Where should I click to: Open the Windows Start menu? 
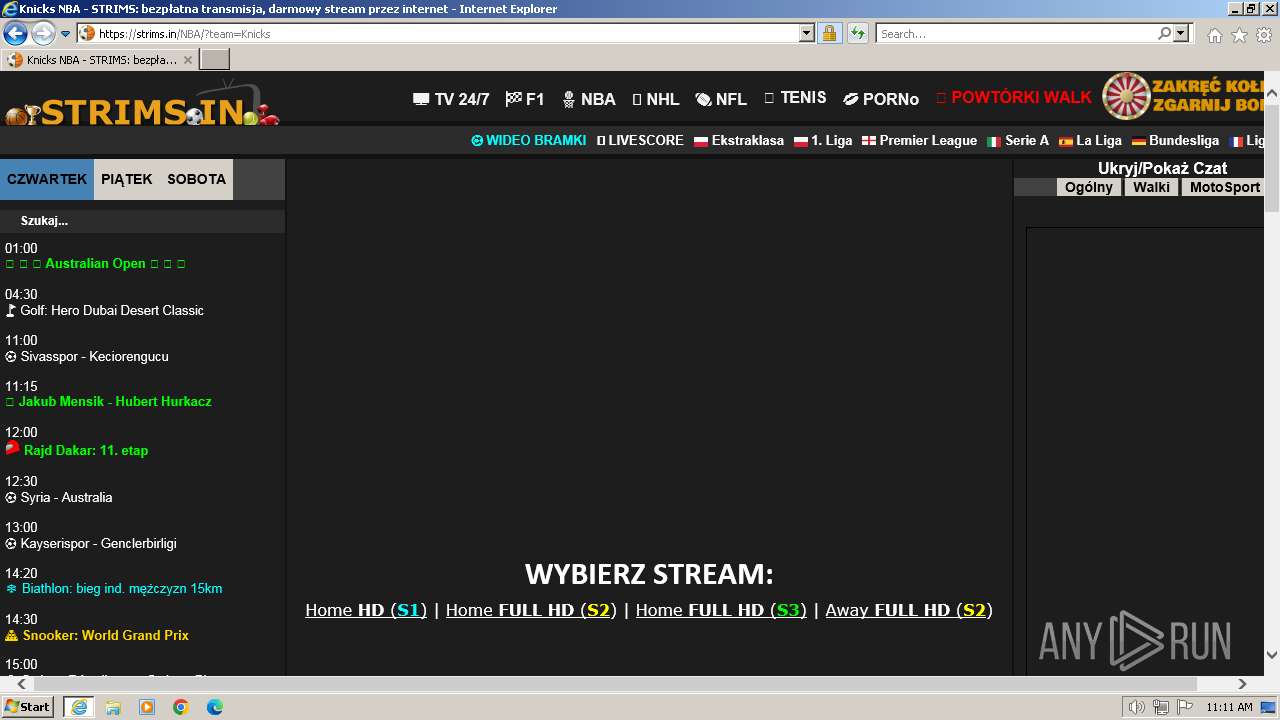coord(27,706)
